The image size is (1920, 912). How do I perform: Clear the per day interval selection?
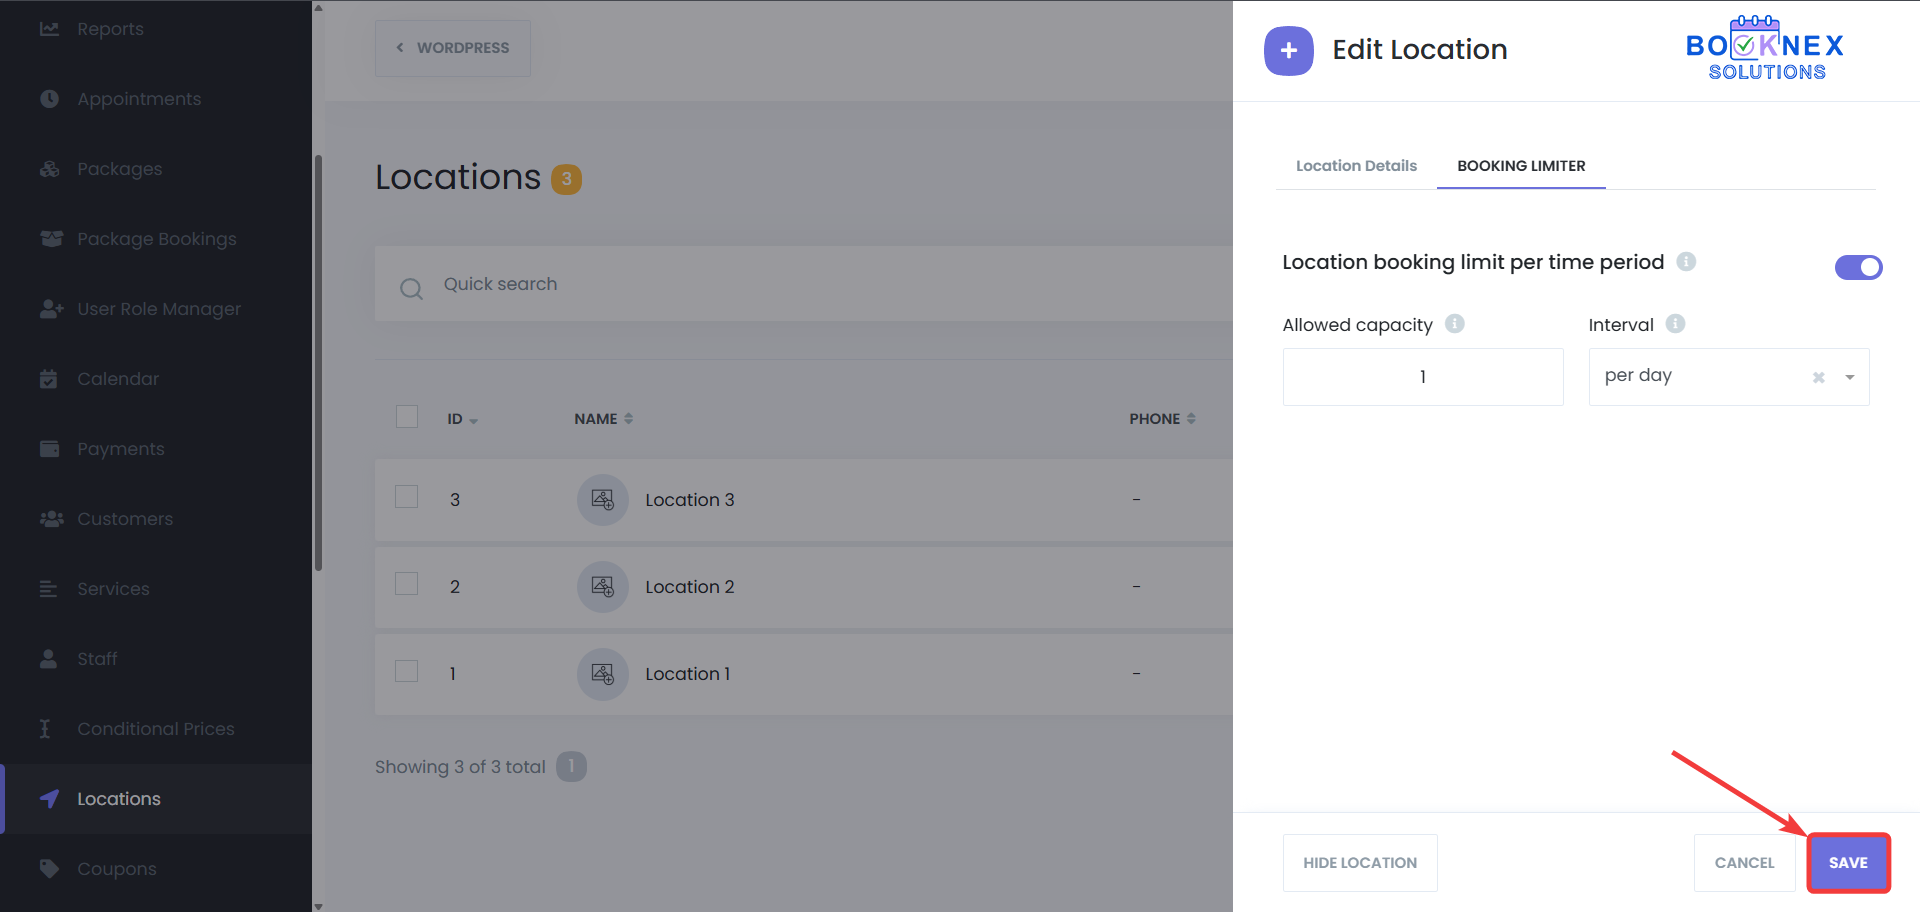[1818, 378]
